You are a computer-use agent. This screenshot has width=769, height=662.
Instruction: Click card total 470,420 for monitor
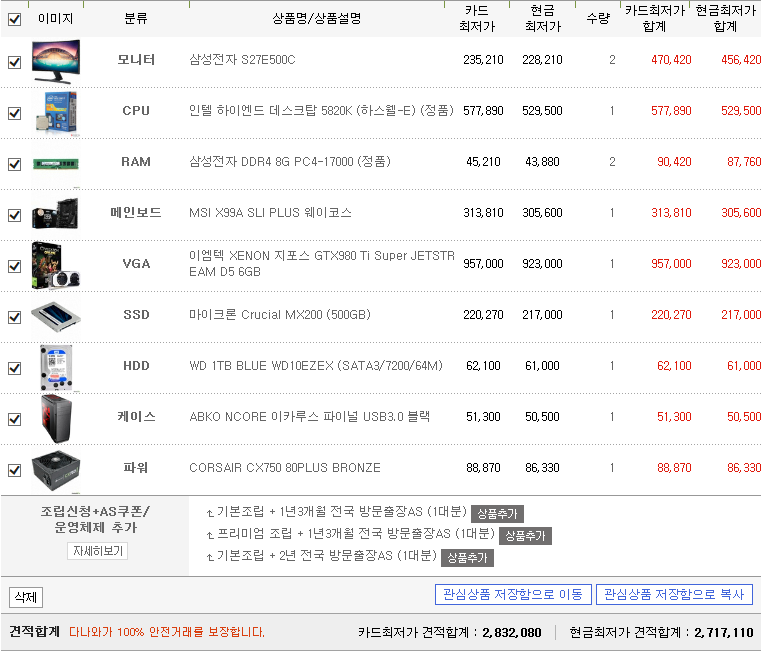tap(671, 60)
